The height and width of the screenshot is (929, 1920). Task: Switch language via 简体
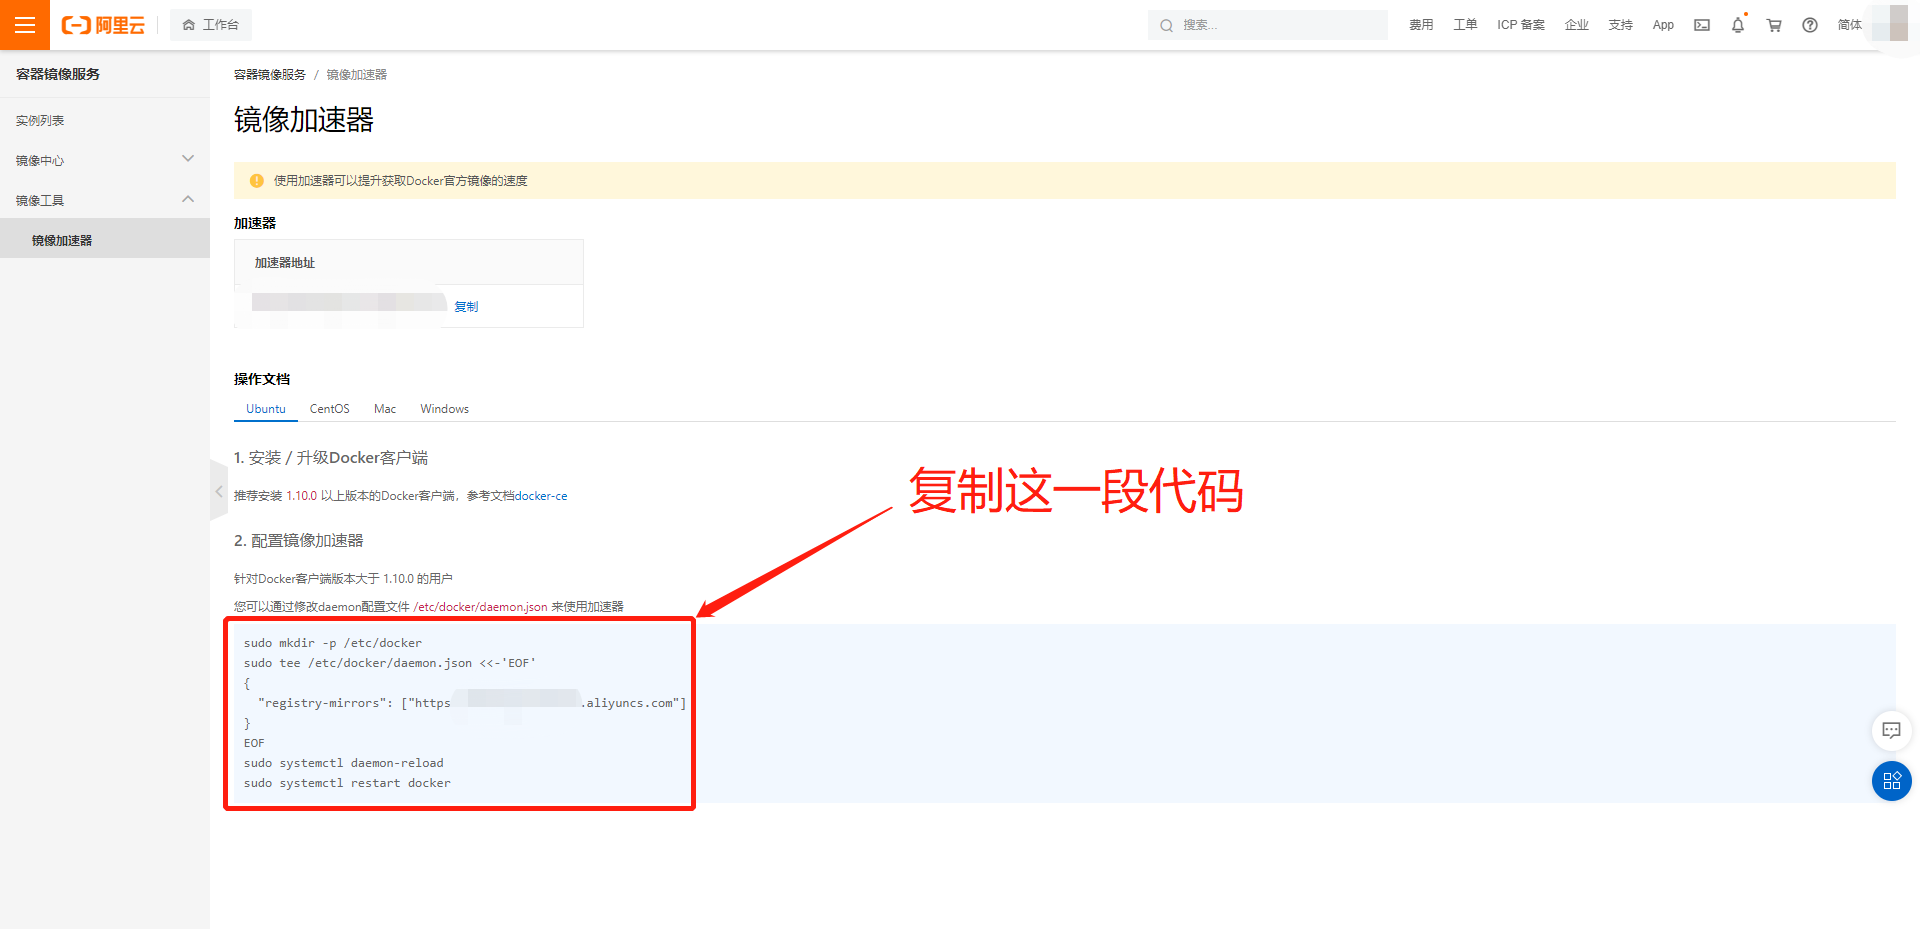click(x=1850, y=25)
